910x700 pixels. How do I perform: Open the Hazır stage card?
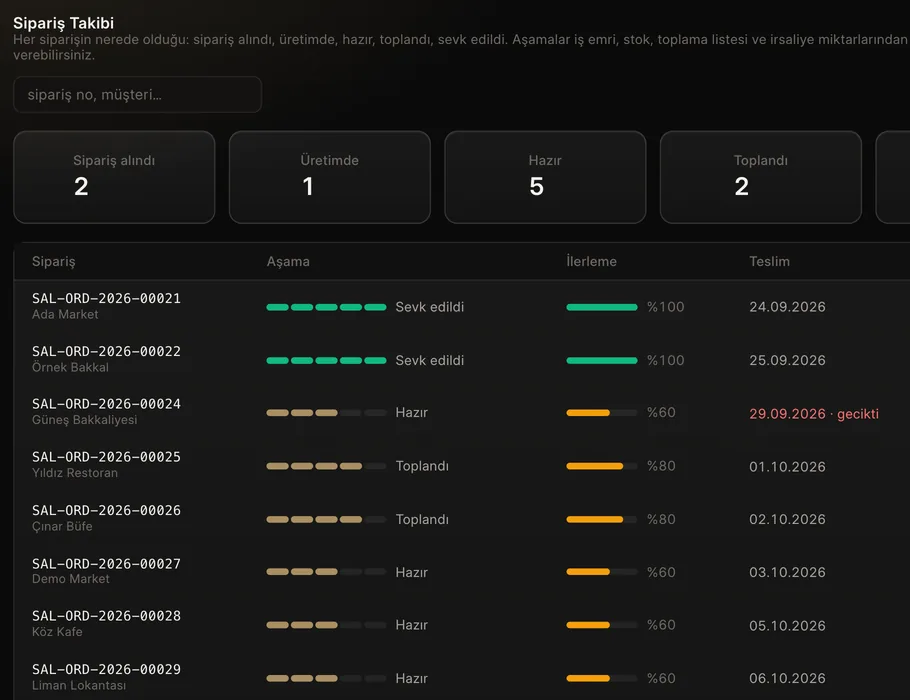(545, 177)
